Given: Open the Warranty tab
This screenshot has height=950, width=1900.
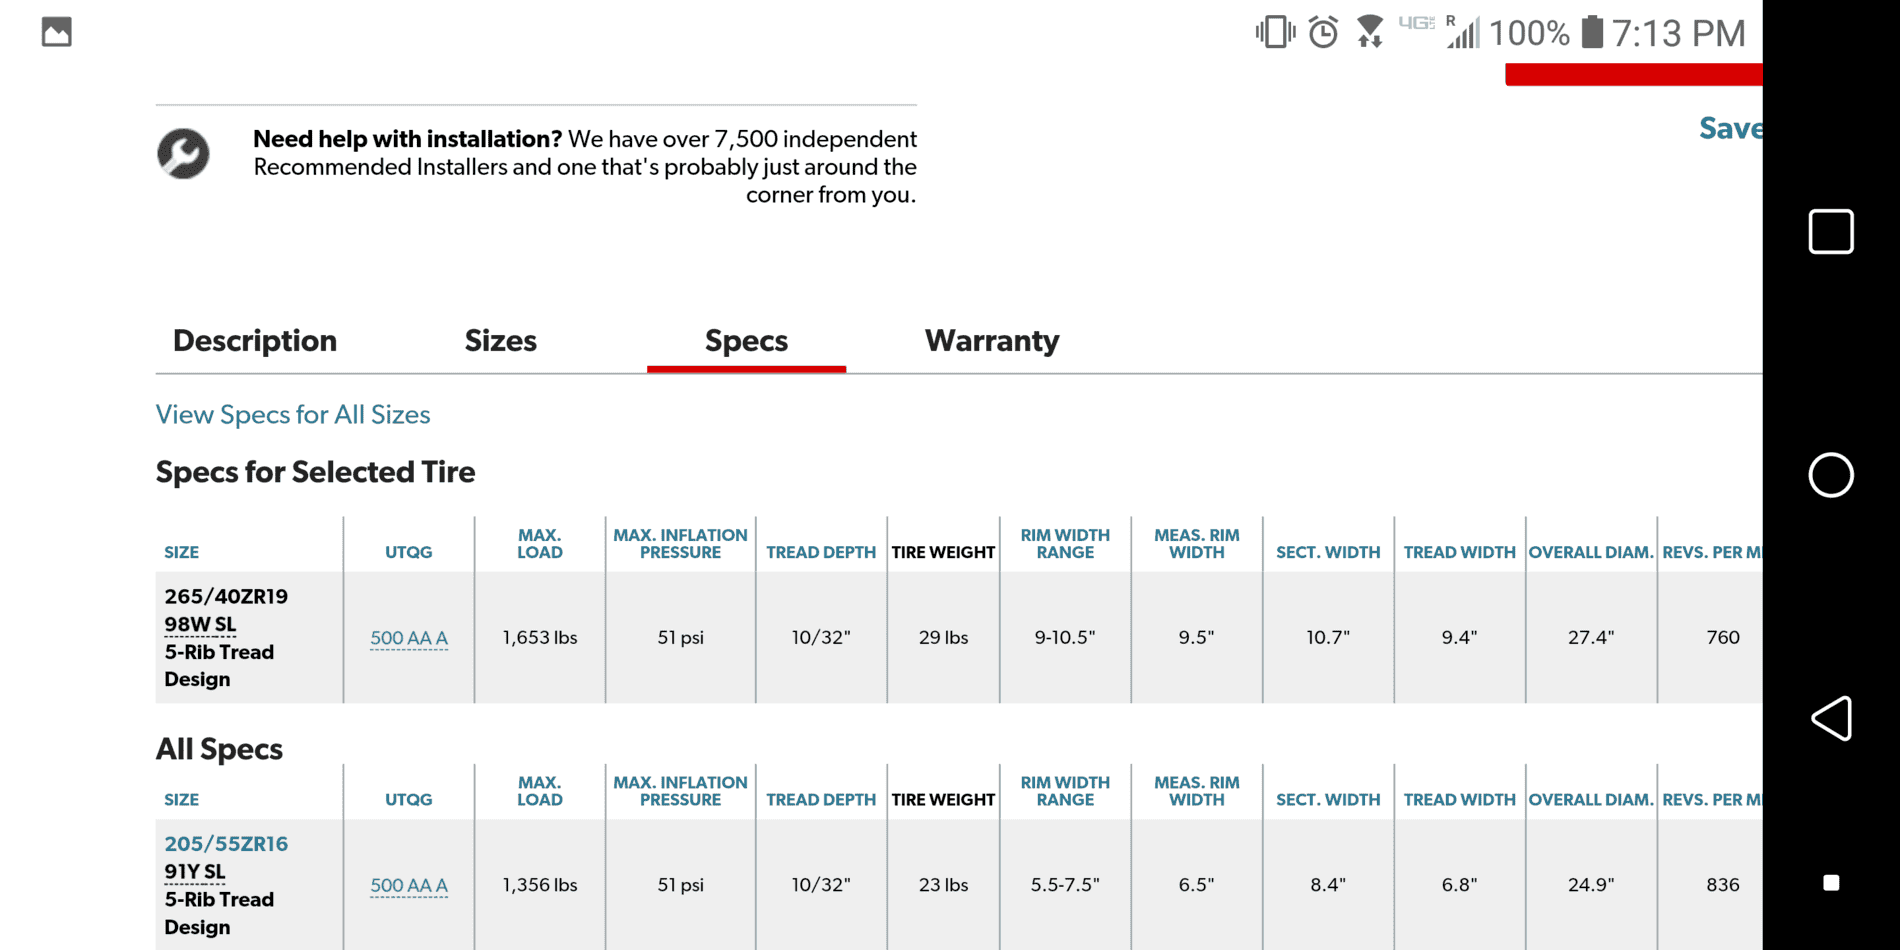Looking at the screenshot, I should coord(991,341).
